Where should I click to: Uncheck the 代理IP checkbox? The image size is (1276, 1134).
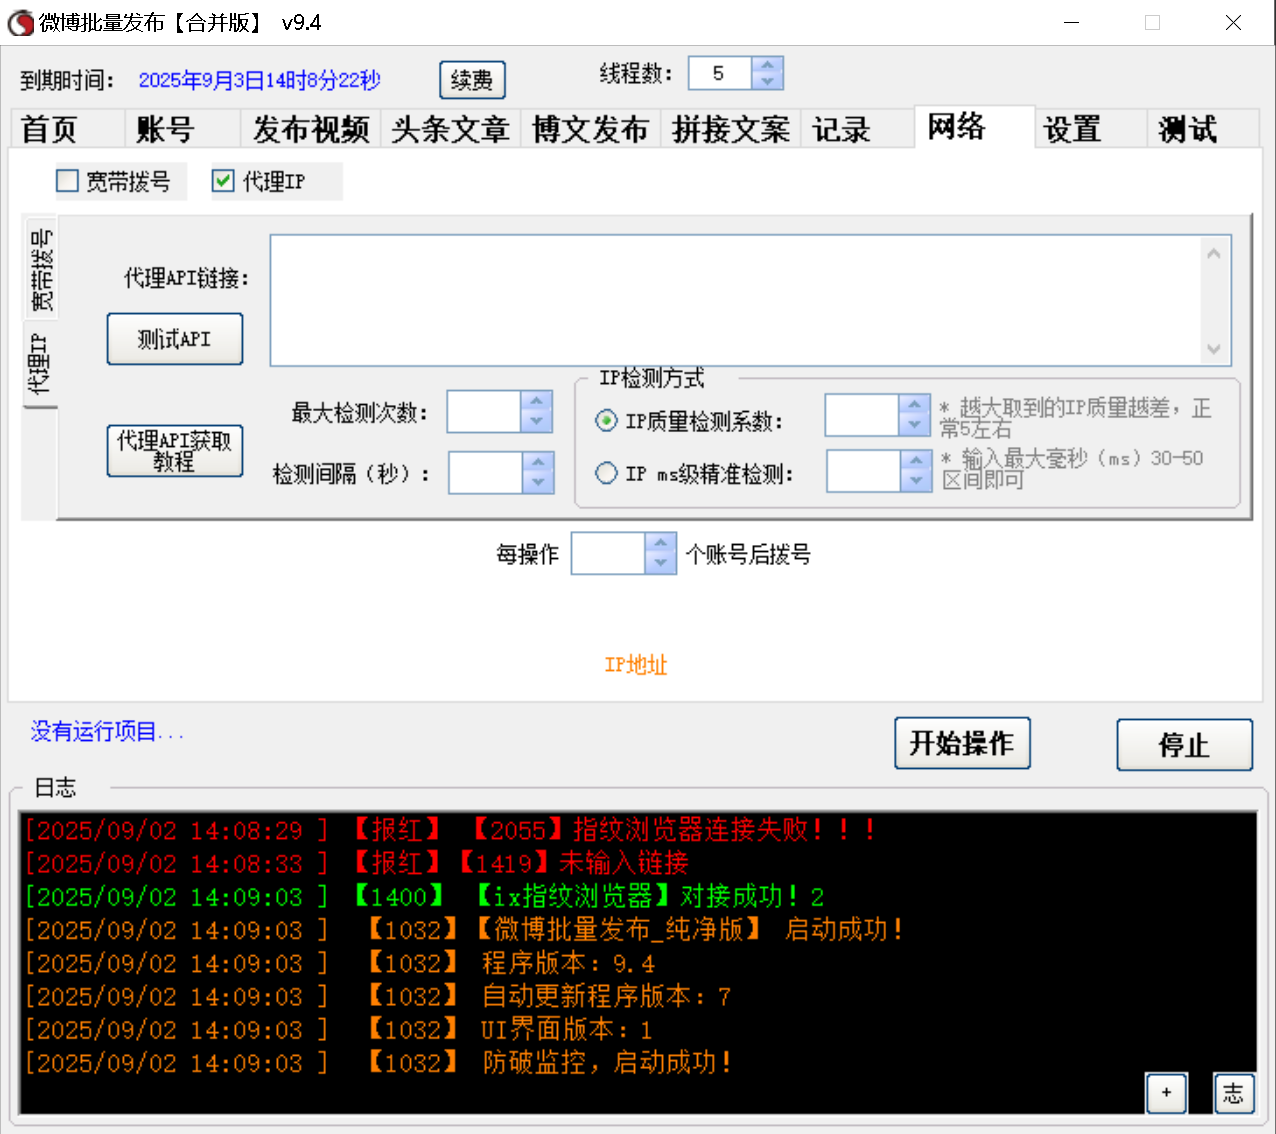[222, 180]
